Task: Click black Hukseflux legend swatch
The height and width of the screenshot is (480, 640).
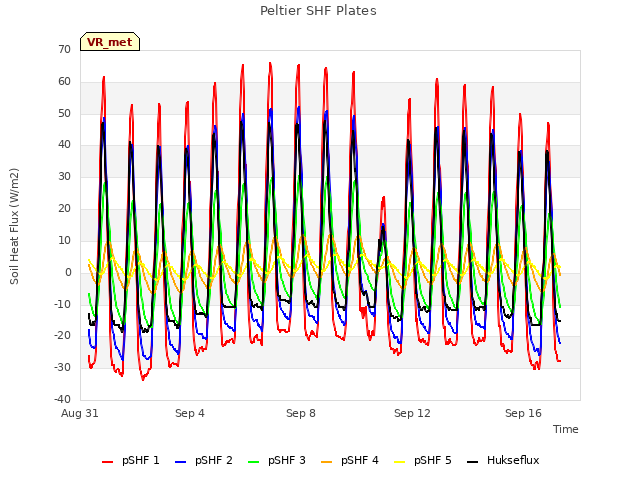Action: 473,462
